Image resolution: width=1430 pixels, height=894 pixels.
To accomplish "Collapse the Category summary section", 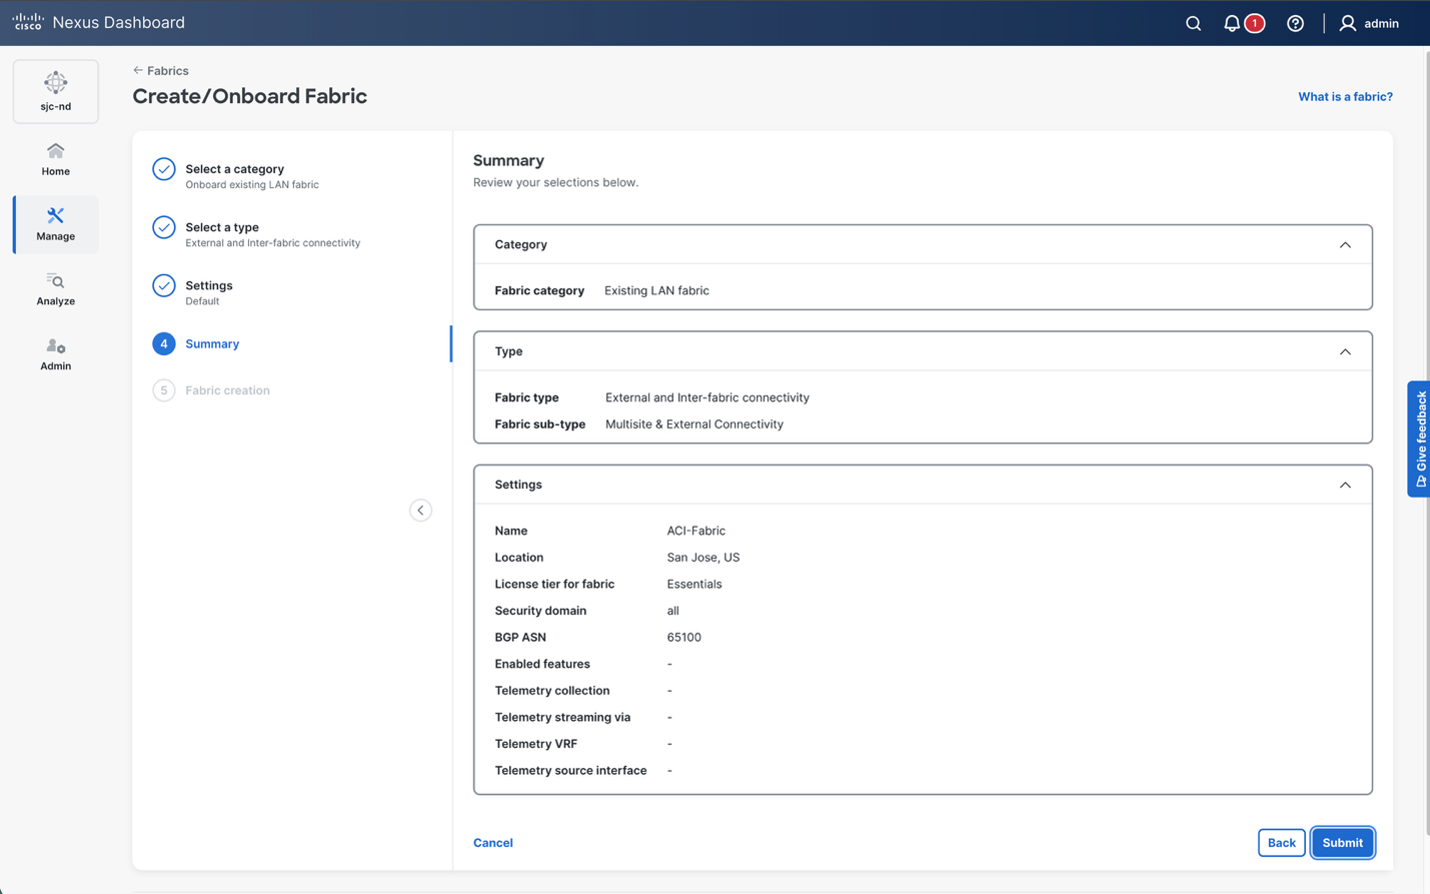I will [1345, 245].
